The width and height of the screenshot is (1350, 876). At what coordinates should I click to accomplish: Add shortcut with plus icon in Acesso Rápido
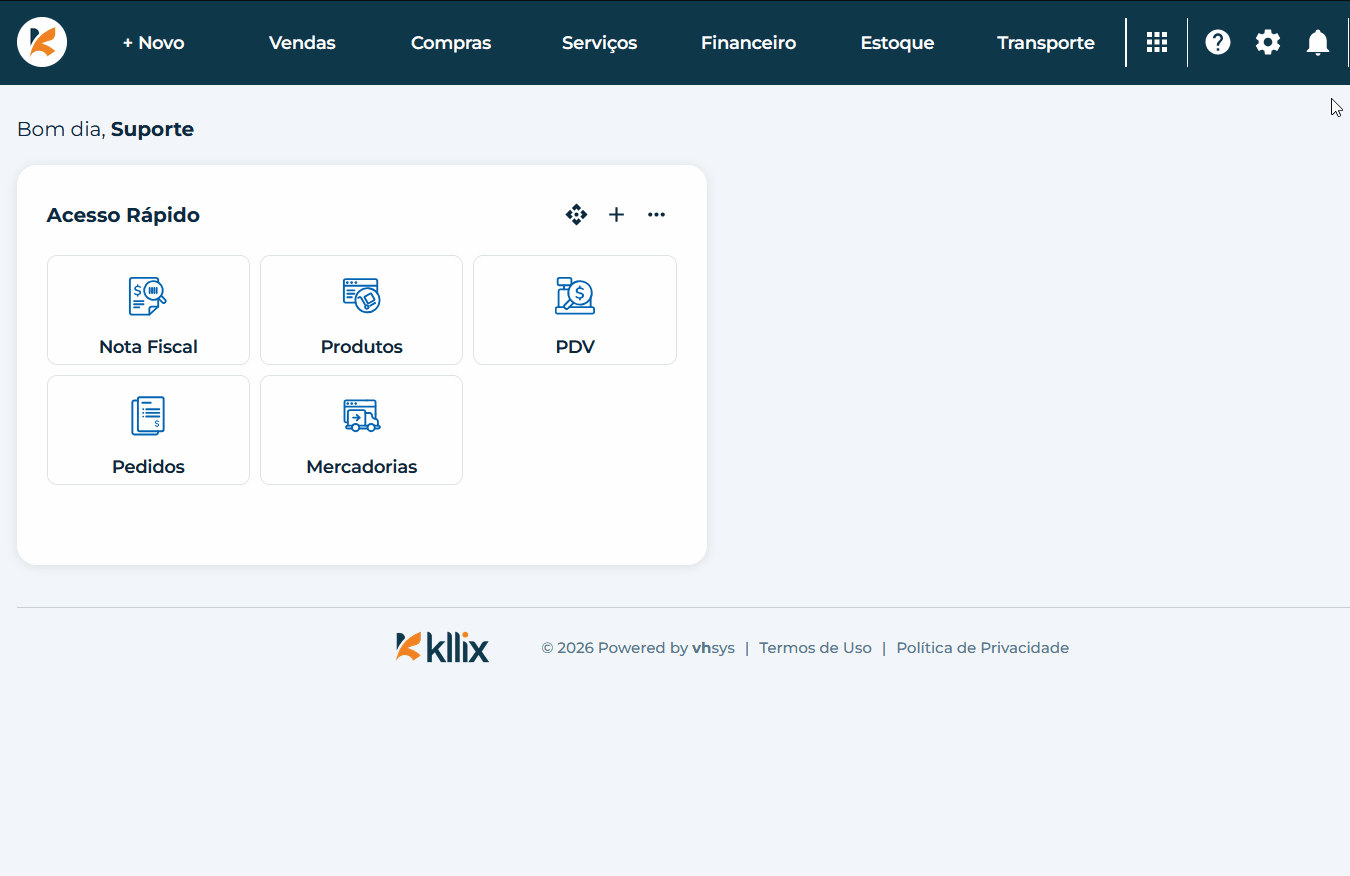click(617, 215)
